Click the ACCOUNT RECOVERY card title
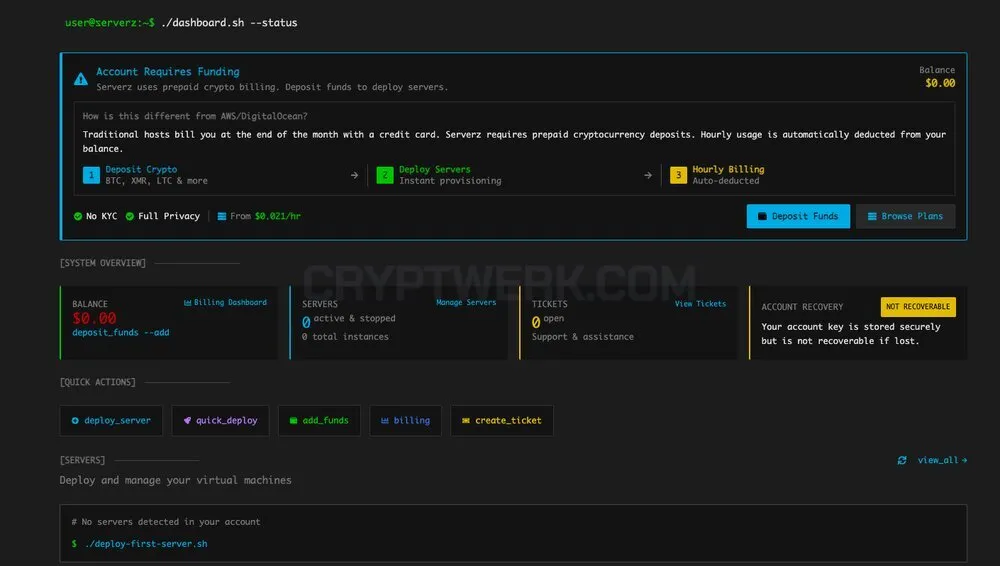Image resolution: width=1000 pixels, height=566 pixels. [x=802, y=307]
